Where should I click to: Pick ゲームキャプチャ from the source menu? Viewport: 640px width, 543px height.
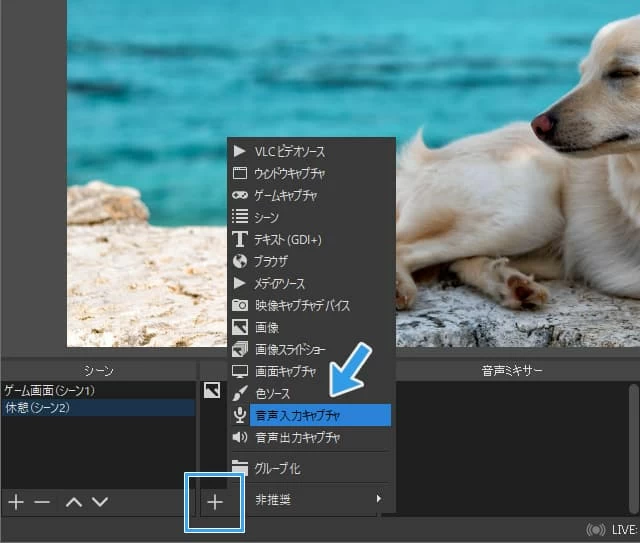(x=311, y=195)
